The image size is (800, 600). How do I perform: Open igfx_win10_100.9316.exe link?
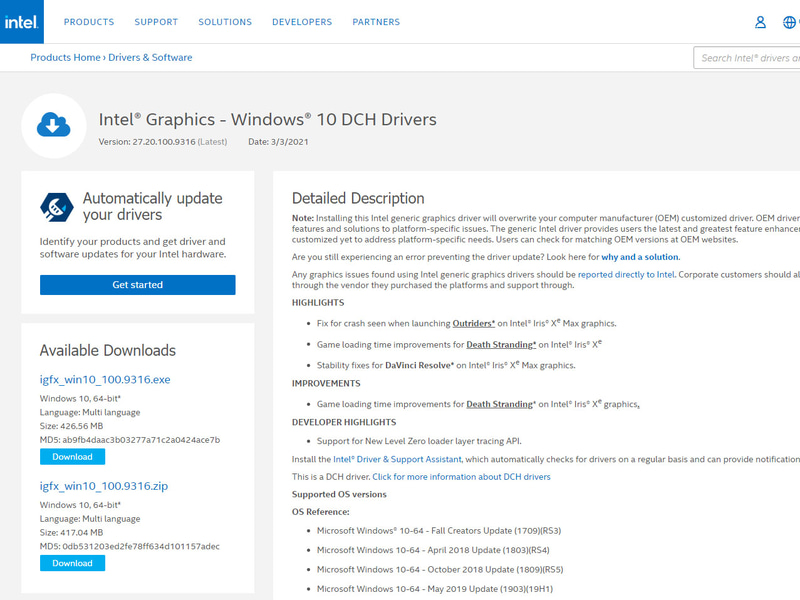click(105, 380)
